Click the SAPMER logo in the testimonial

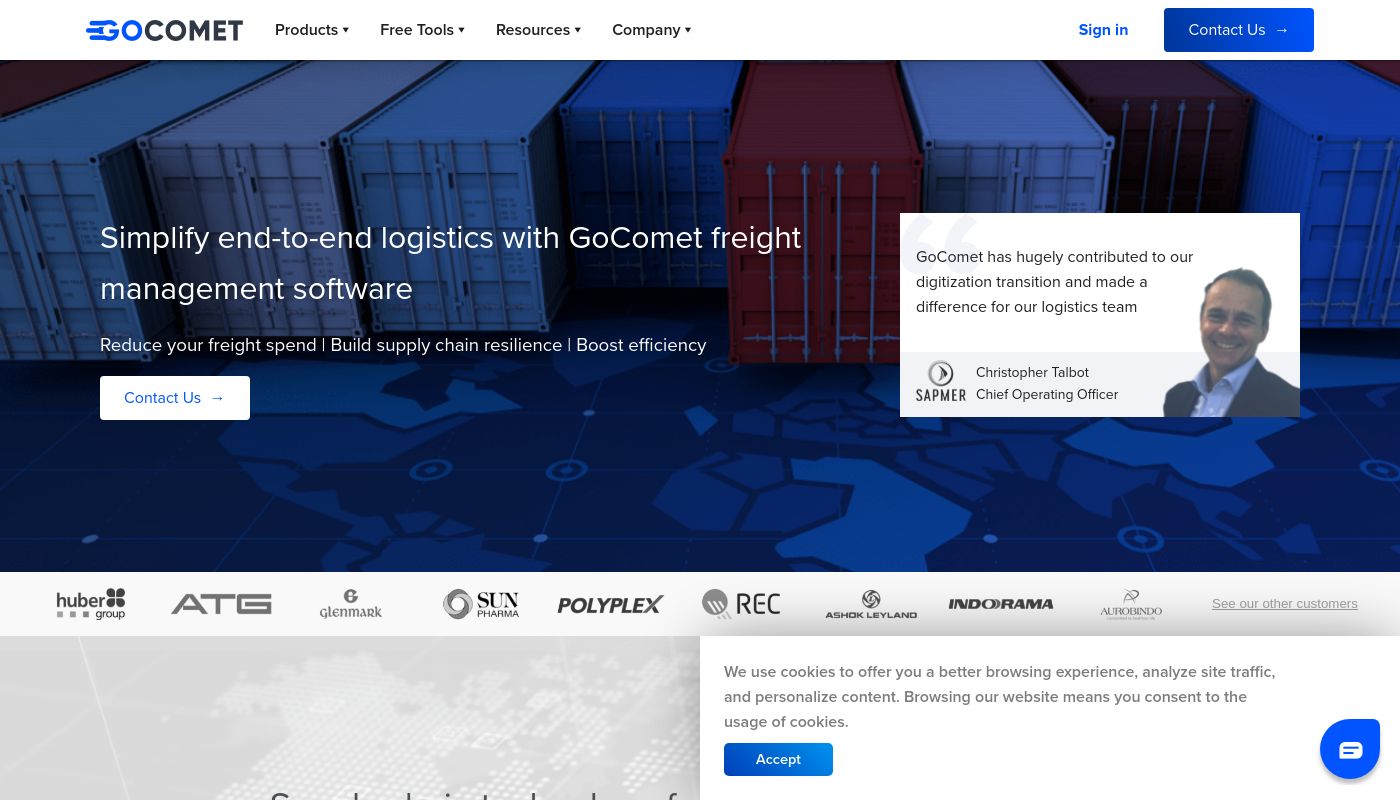point(941,381)
